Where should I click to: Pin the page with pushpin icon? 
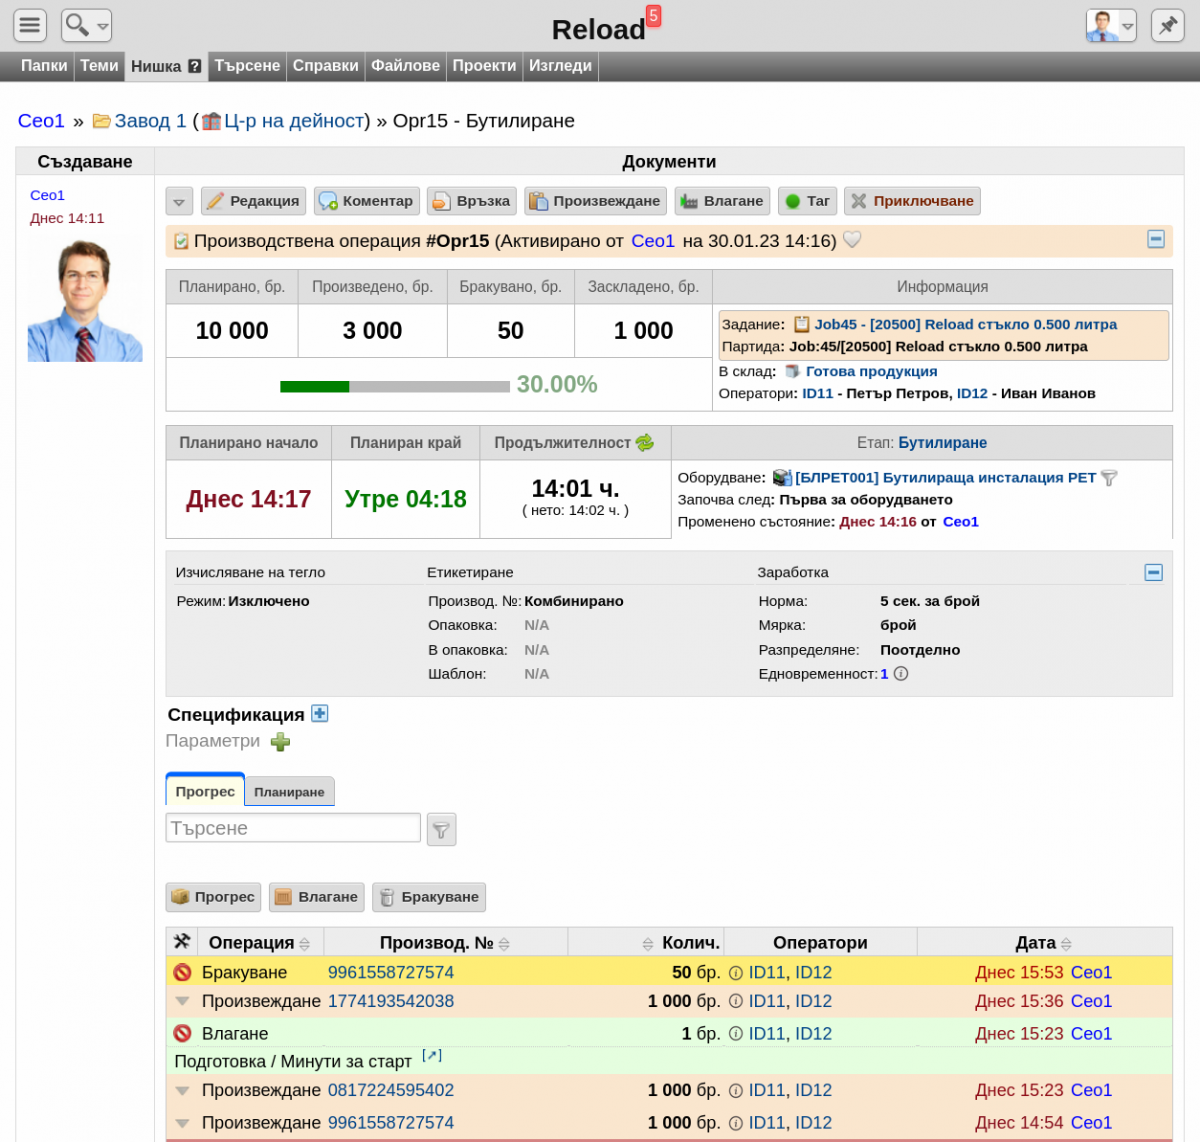1168,25
